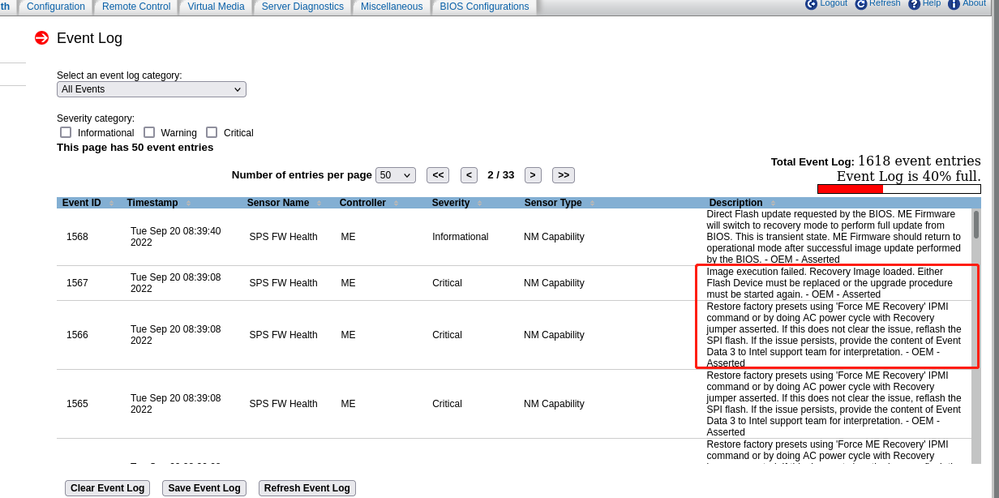Viewport: 999px width, 498px height.
Task: Click the Save Event Log button
Action: [x=205, y=488]
